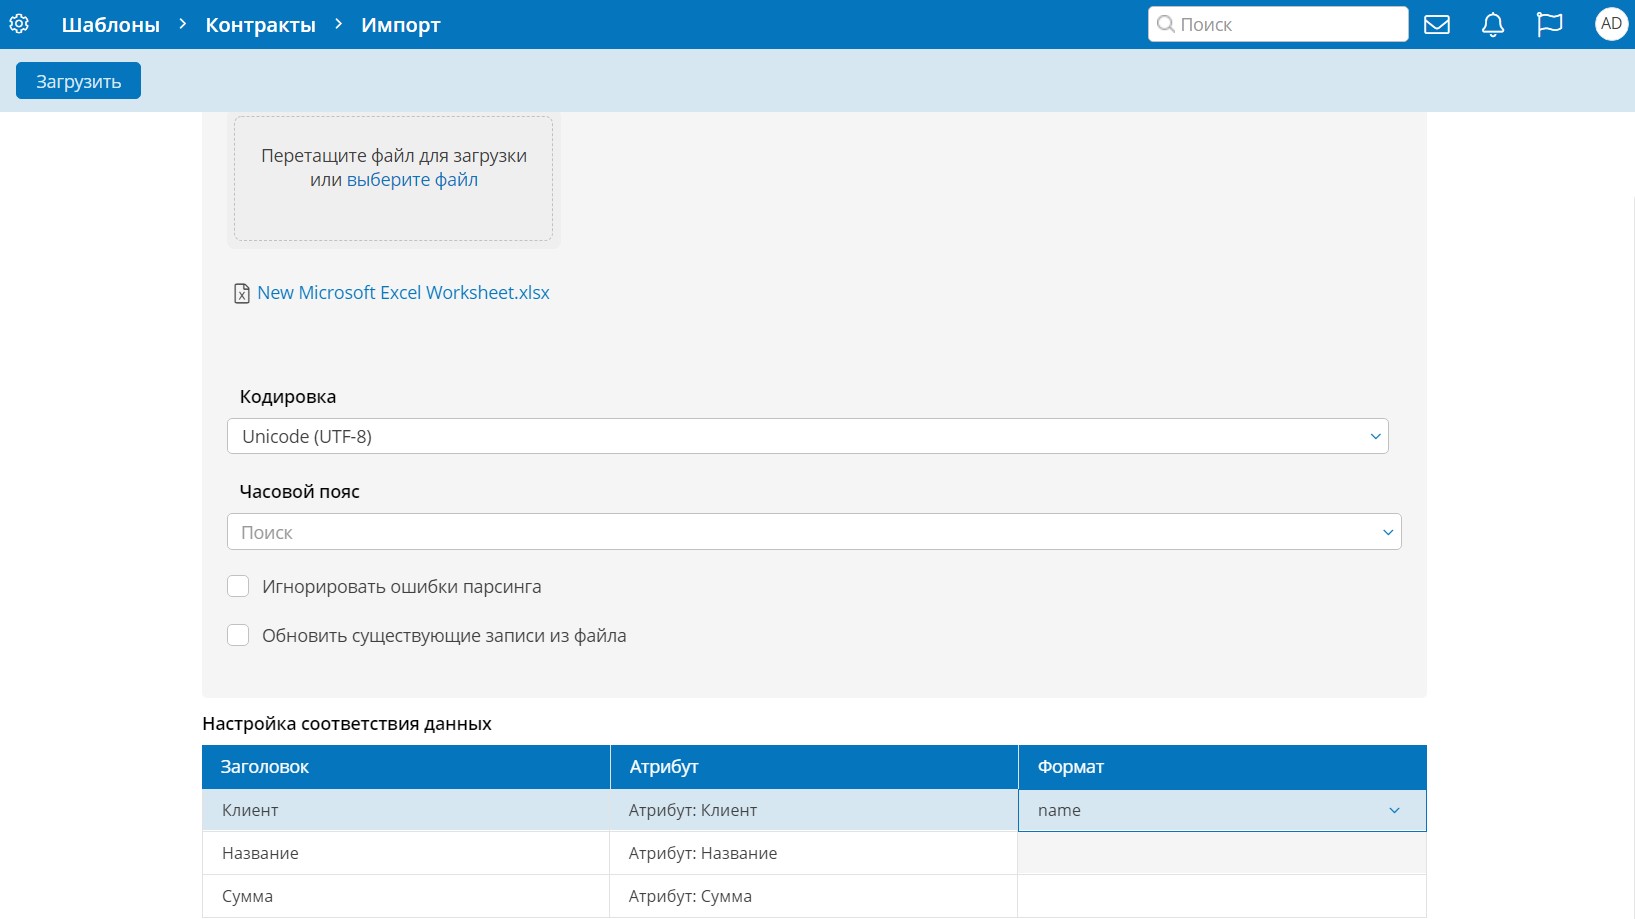Click the Атрибут: Название cell
The height and width of the screenshot is (919, 1635).
(814, 854)
